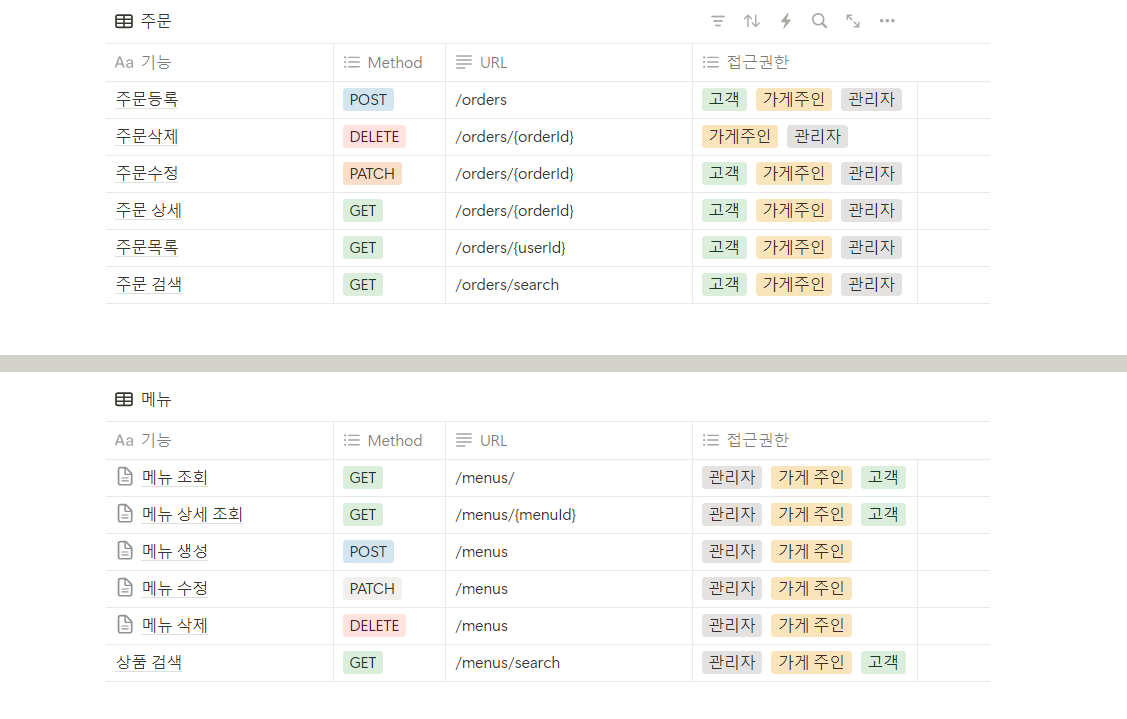Click GET tag in 주문목록 row
Screen dimensions: 1127x719
click(x=363, y=248)
